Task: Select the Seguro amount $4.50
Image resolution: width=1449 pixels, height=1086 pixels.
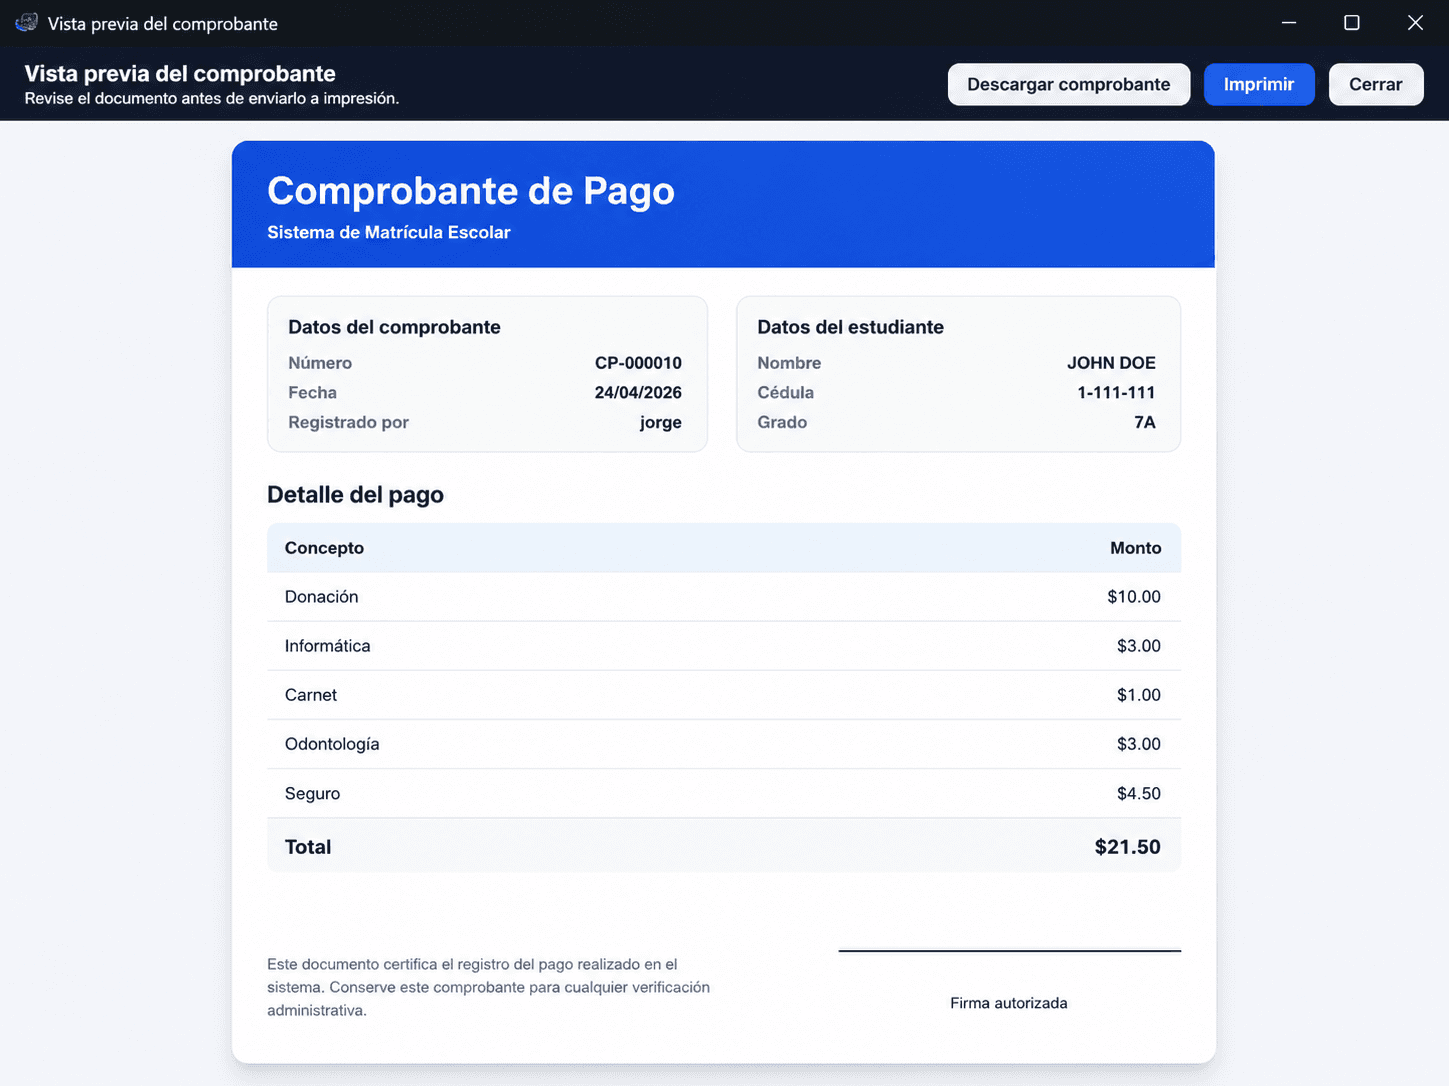Action: click(1139, 794)
